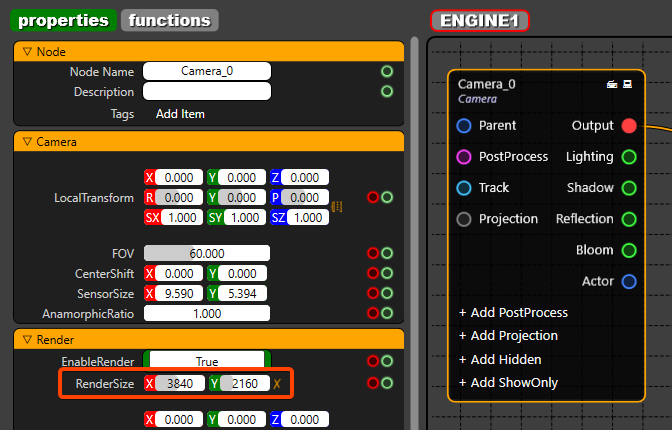The width and height of the screenshot is (672, 430).
Task: Open the ENGINE1 tab
Action: click(479, 20)
